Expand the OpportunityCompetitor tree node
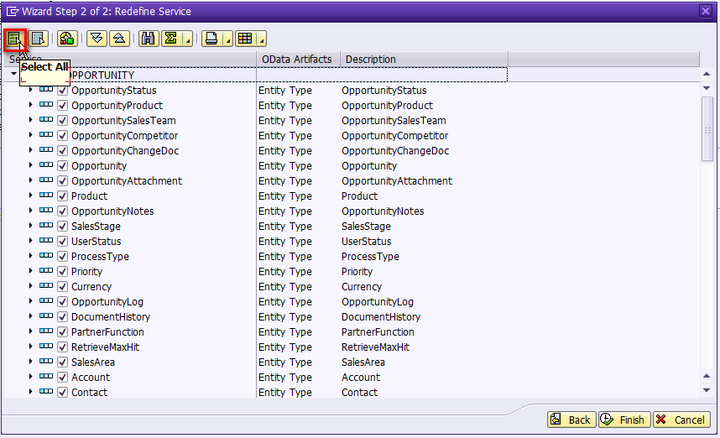Image resolution: width=720 pixels, height=438 pixels. click(30, 135)
